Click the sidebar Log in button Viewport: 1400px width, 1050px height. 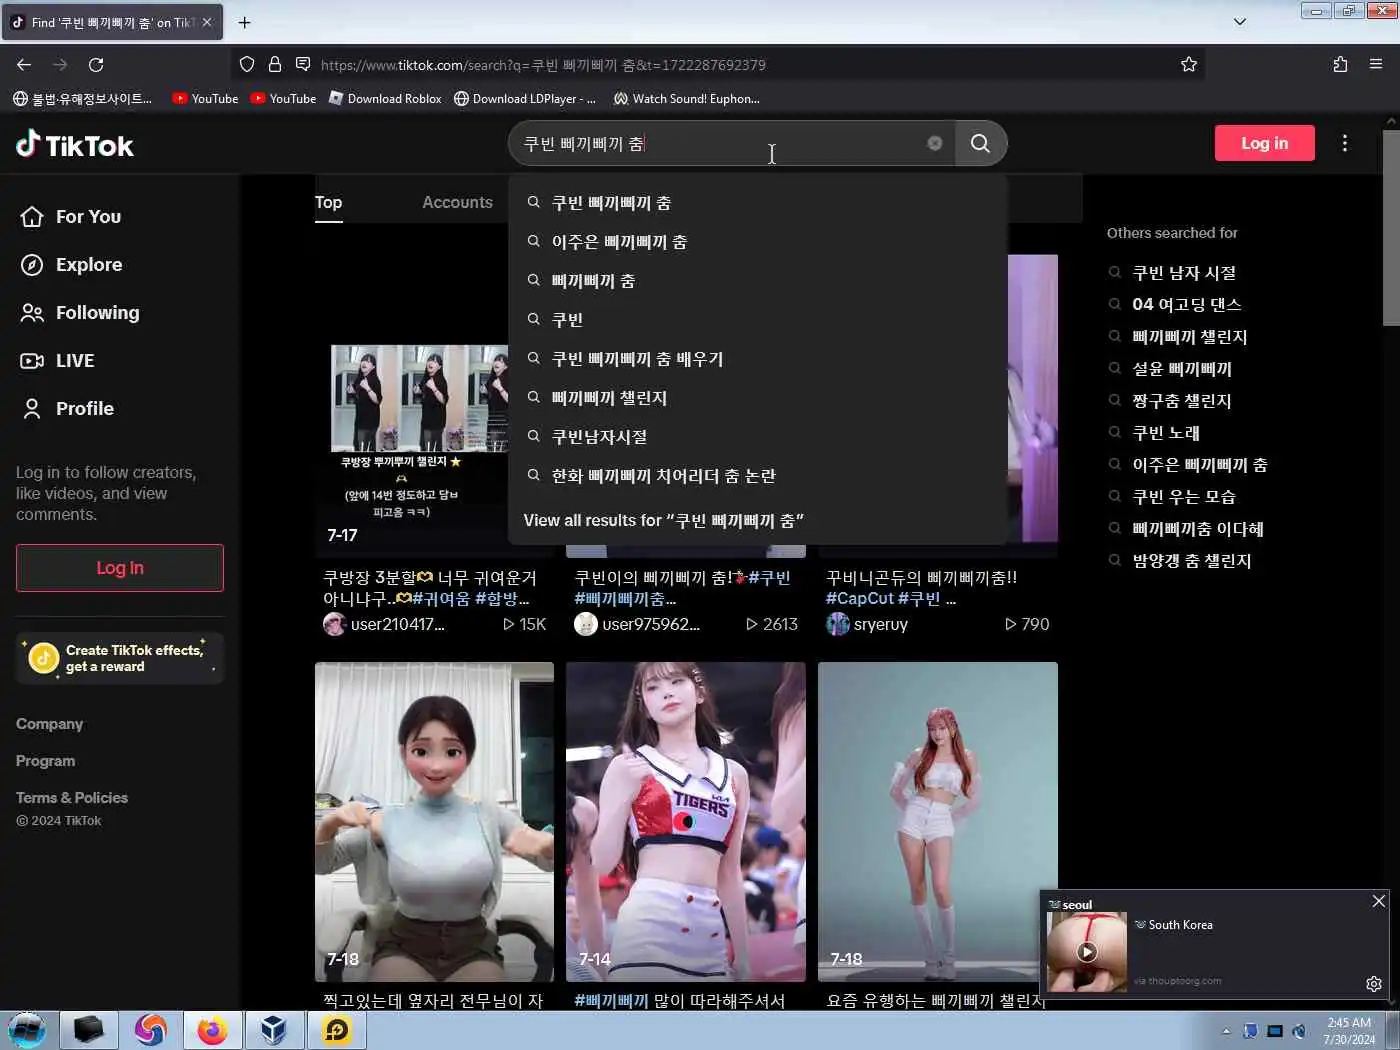(120, 568)
